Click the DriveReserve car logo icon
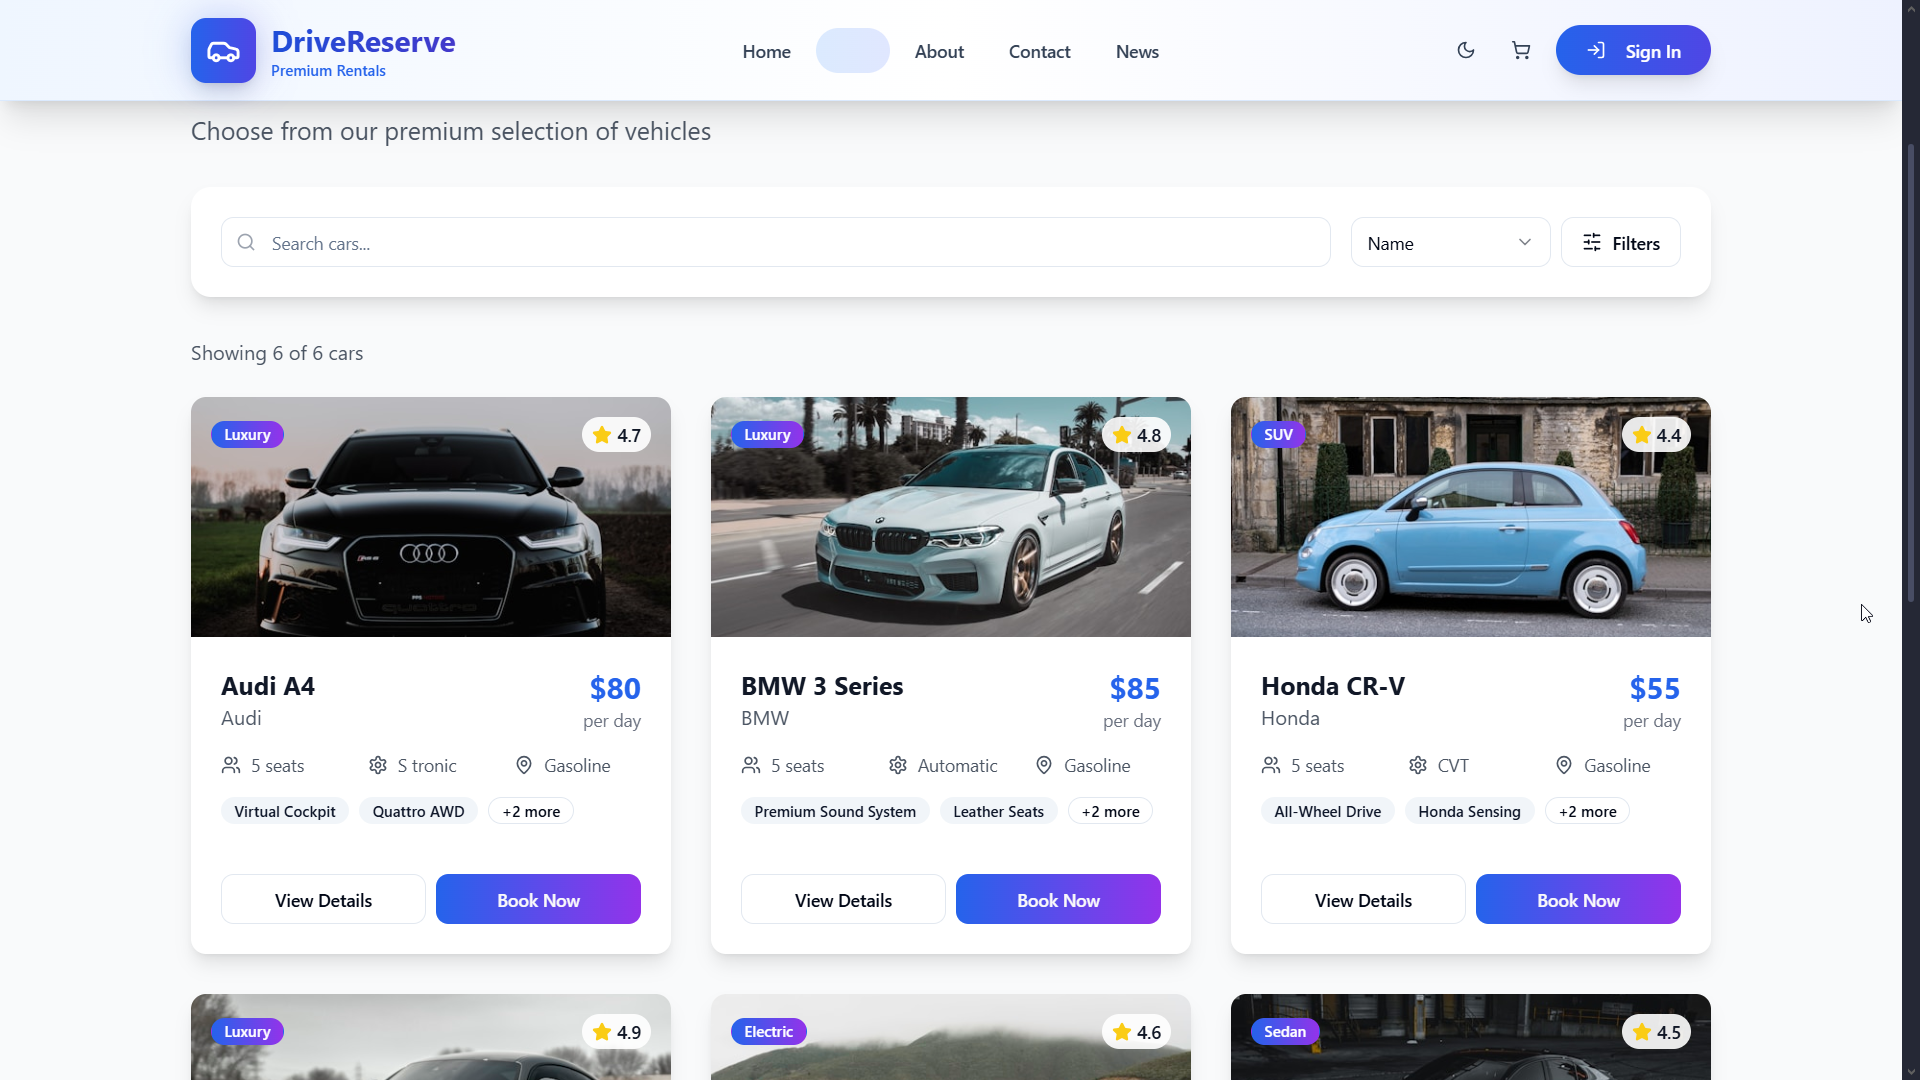 (x=223, y=51)
